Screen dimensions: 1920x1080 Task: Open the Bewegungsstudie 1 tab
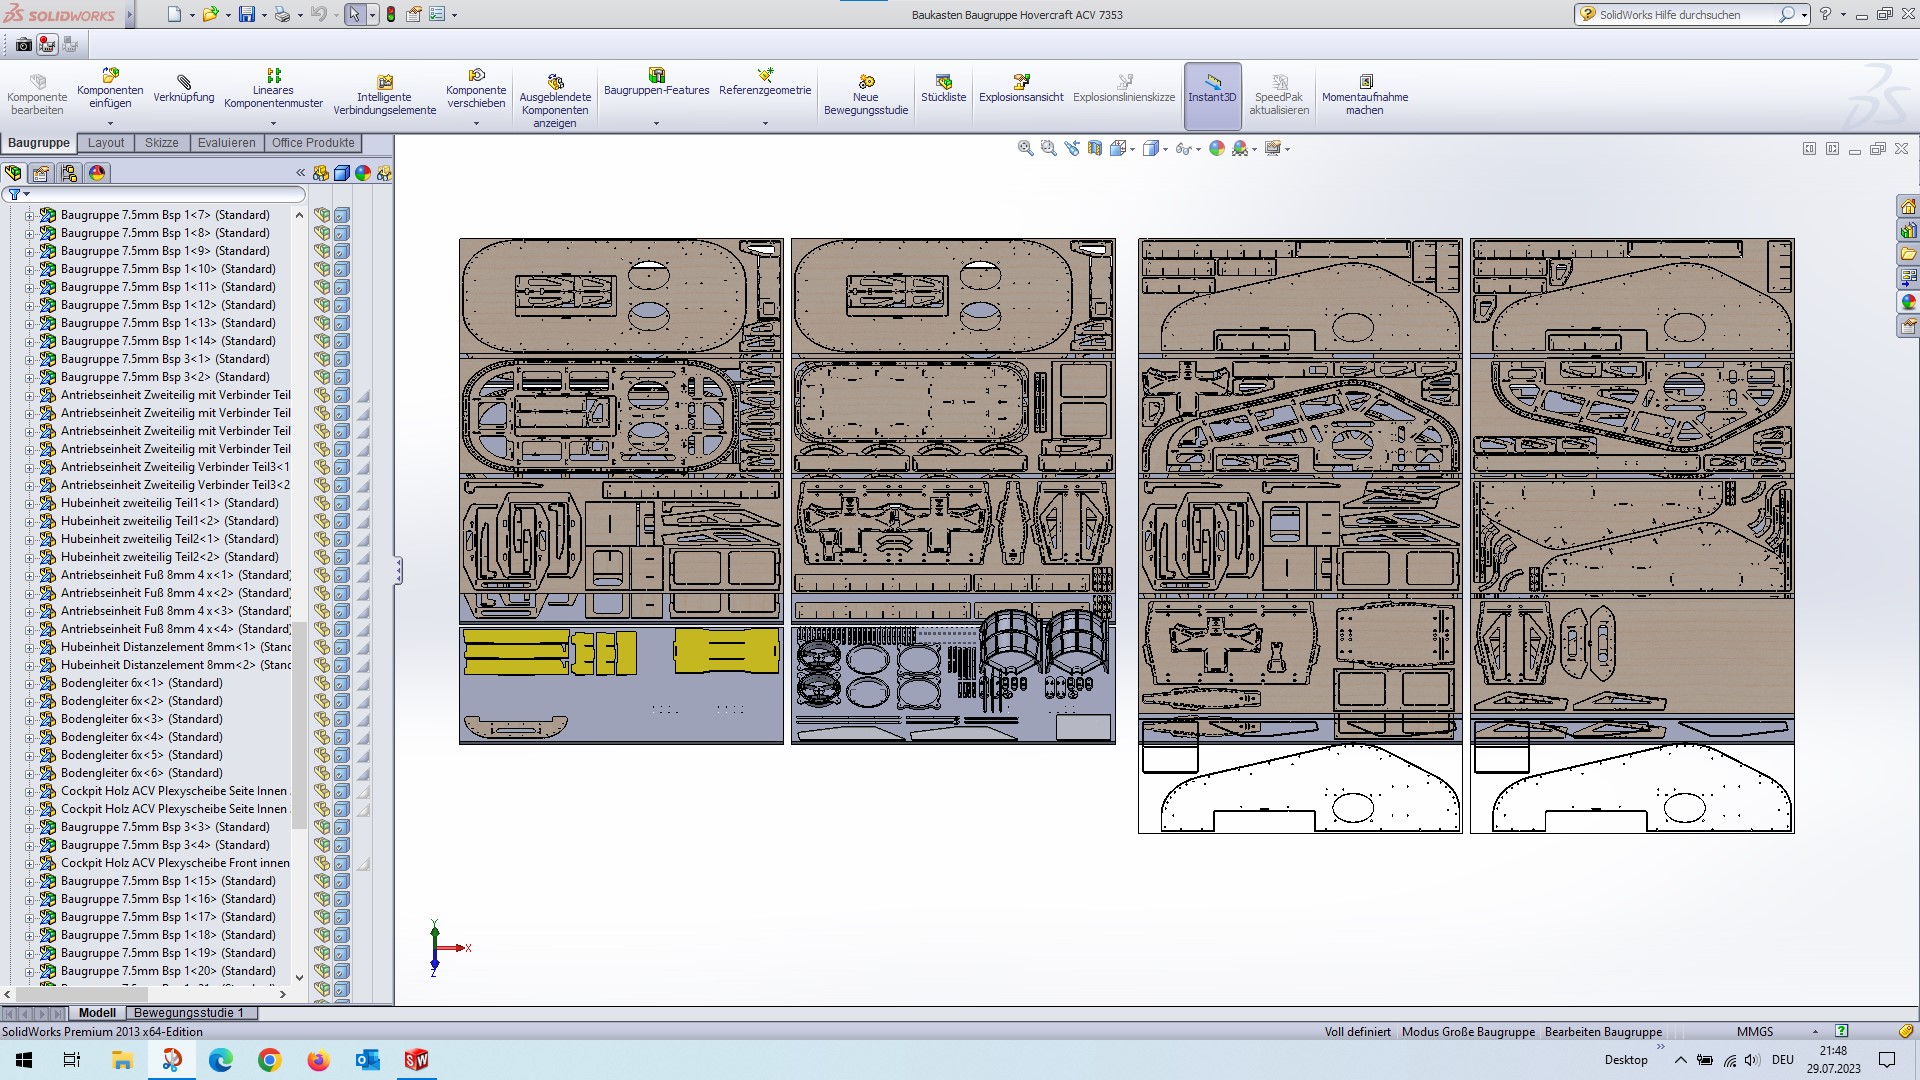coord(188,1013)
